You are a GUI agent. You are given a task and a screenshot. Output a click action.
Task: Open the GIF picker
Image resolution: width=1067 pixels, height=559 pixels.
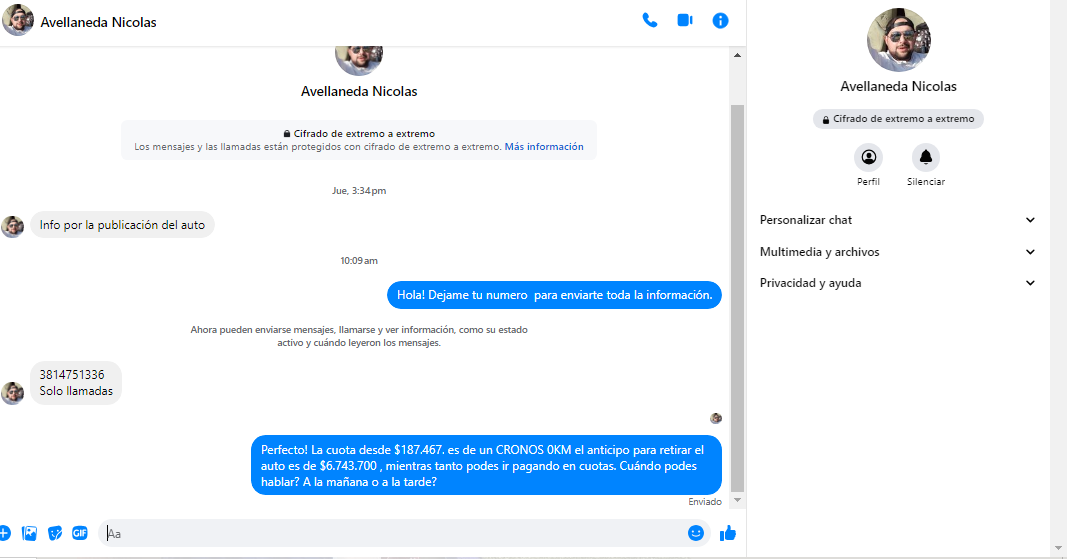(x=80, y=533)
